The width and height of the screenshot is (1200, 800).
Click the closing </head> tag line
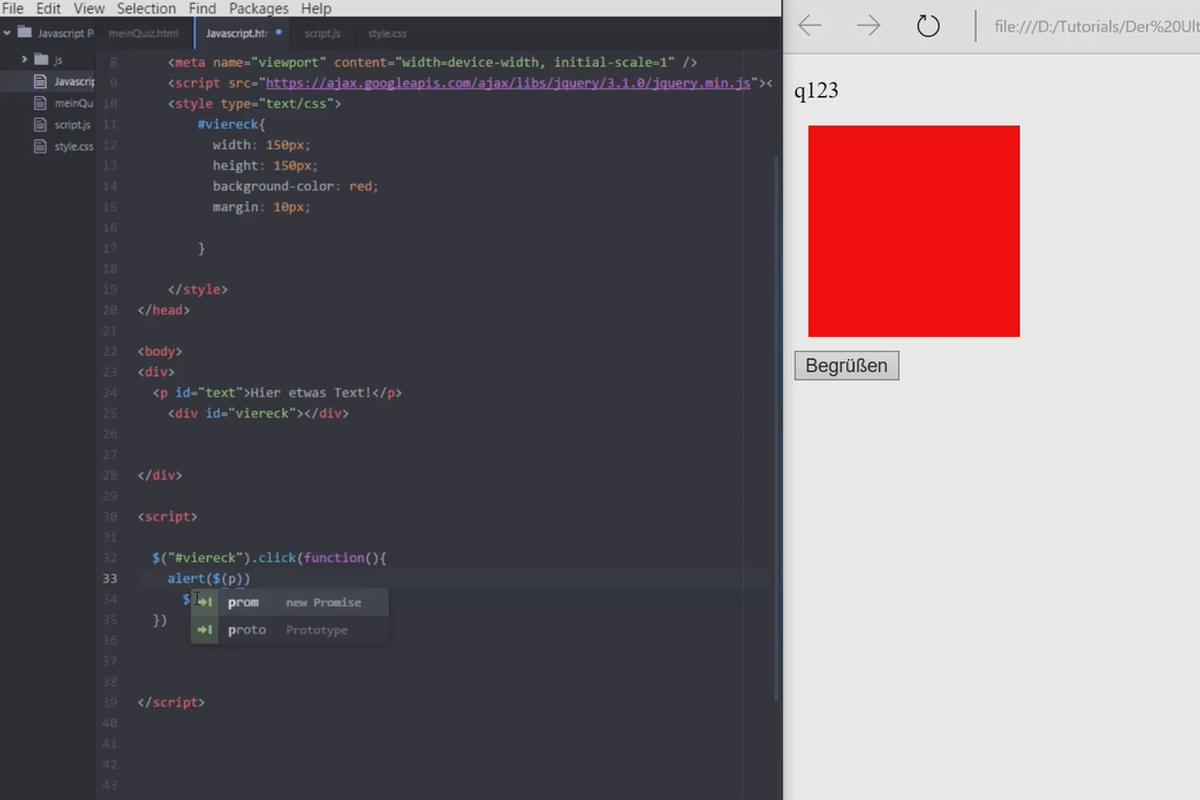(163, 310)
